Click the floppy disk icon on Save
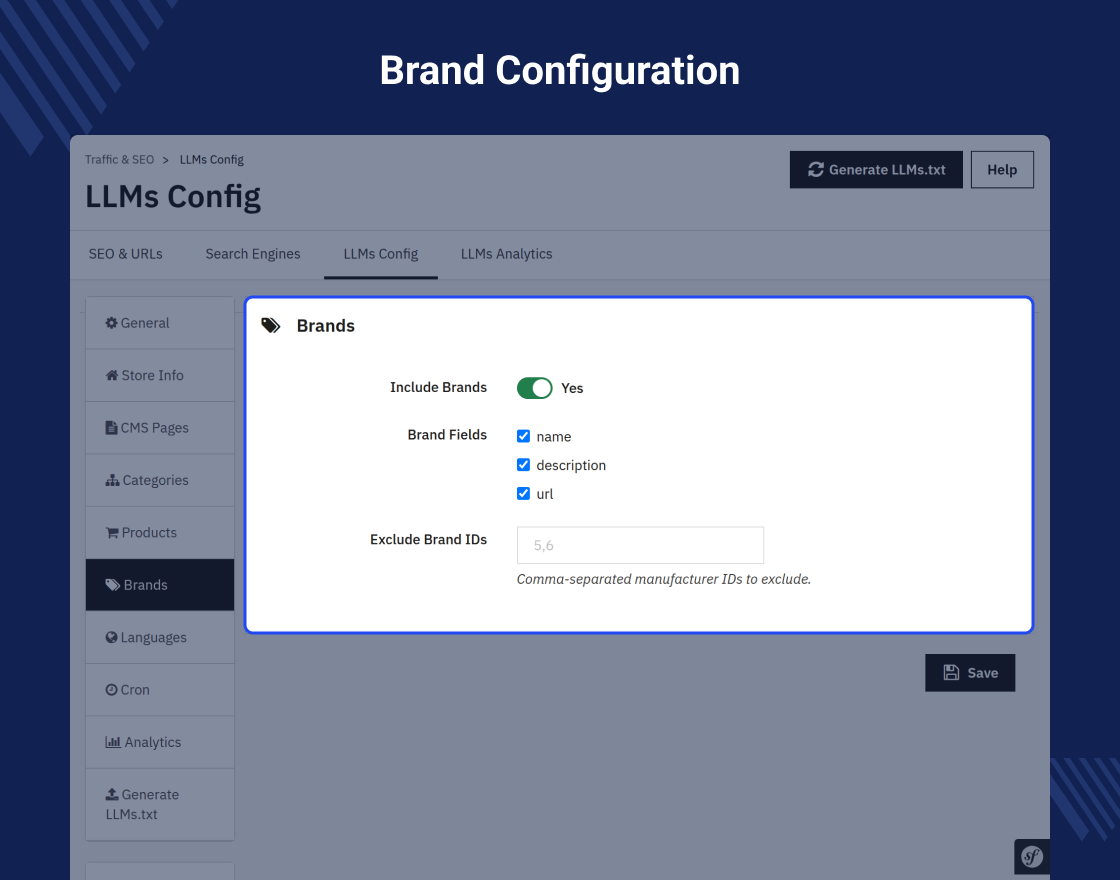Image resolution: width=1120 pixels, height=880 pixels. point(951,673)
